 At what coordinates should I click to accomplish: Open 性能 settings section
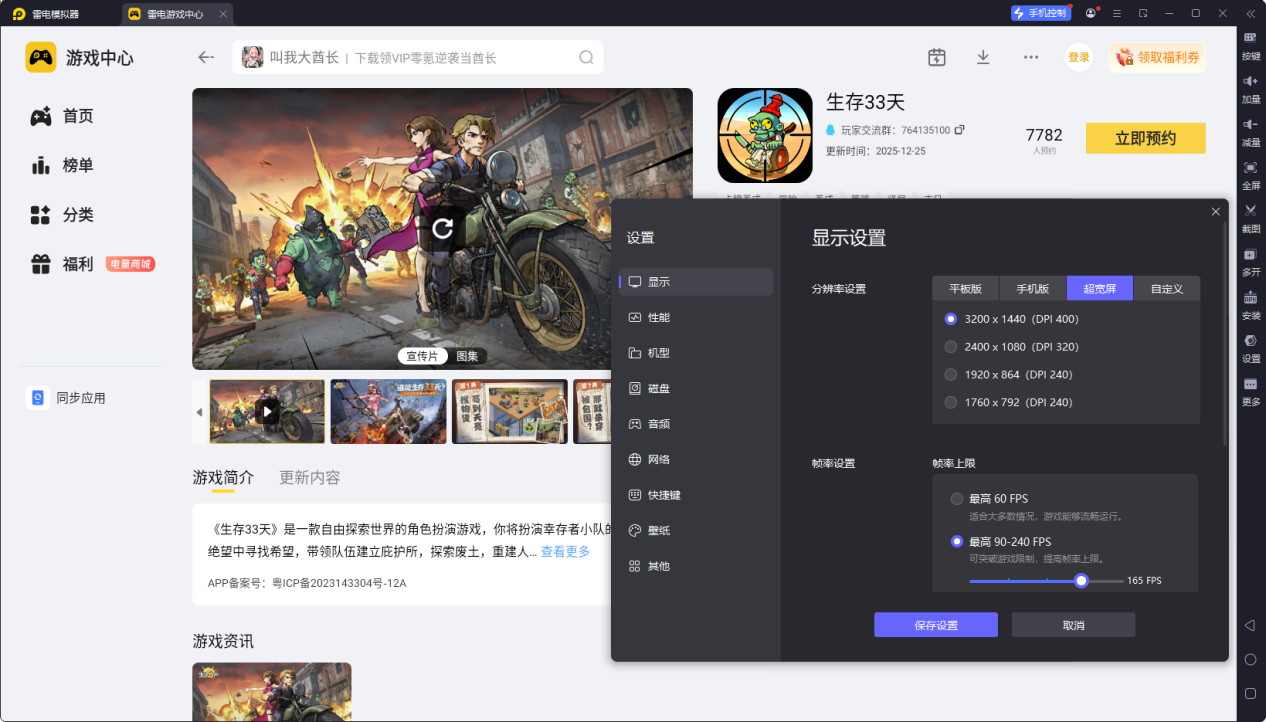[696, 317]
